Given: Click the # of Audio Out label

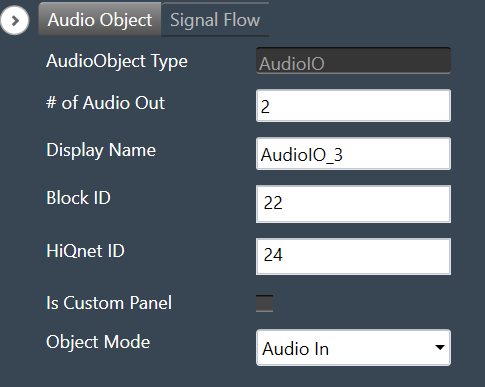Looking at the screenshot, I should coord(105,103).
